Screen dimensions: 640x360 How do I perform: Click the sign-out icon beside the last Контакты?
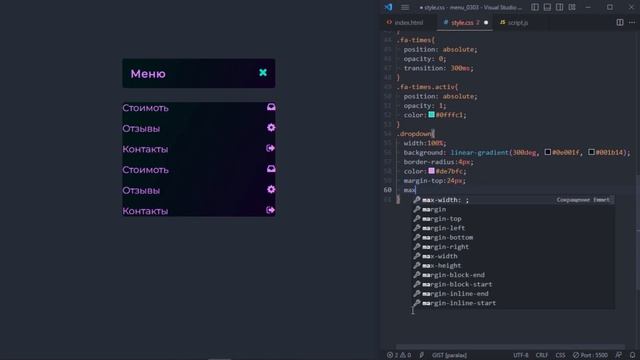click(271, 210)
